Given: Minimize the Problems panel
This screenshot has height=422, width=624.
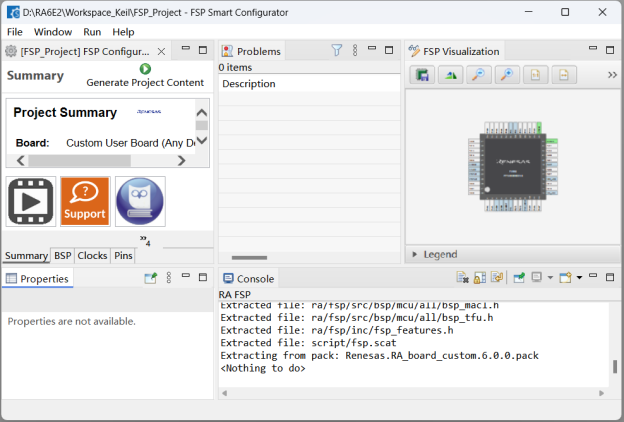Looking at the screenshot, I should click(x=372, y=48).
